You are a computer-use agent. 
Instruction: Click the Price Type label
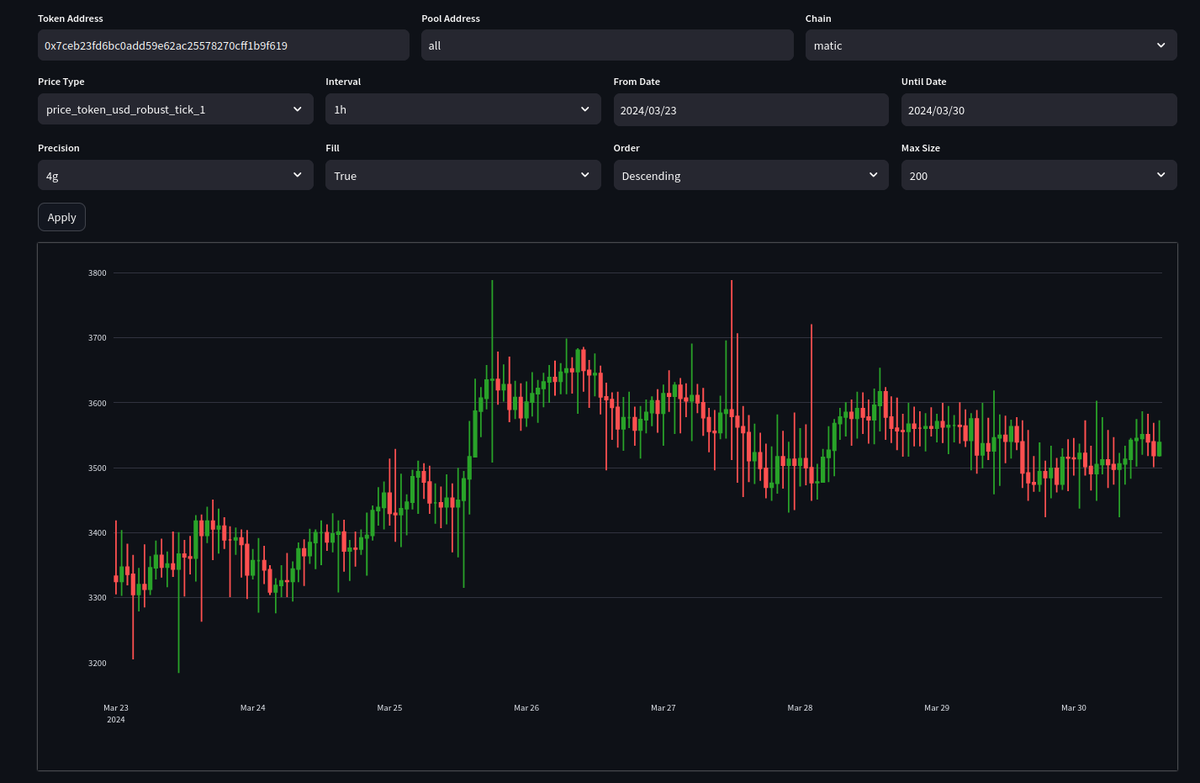click(61, 82)
